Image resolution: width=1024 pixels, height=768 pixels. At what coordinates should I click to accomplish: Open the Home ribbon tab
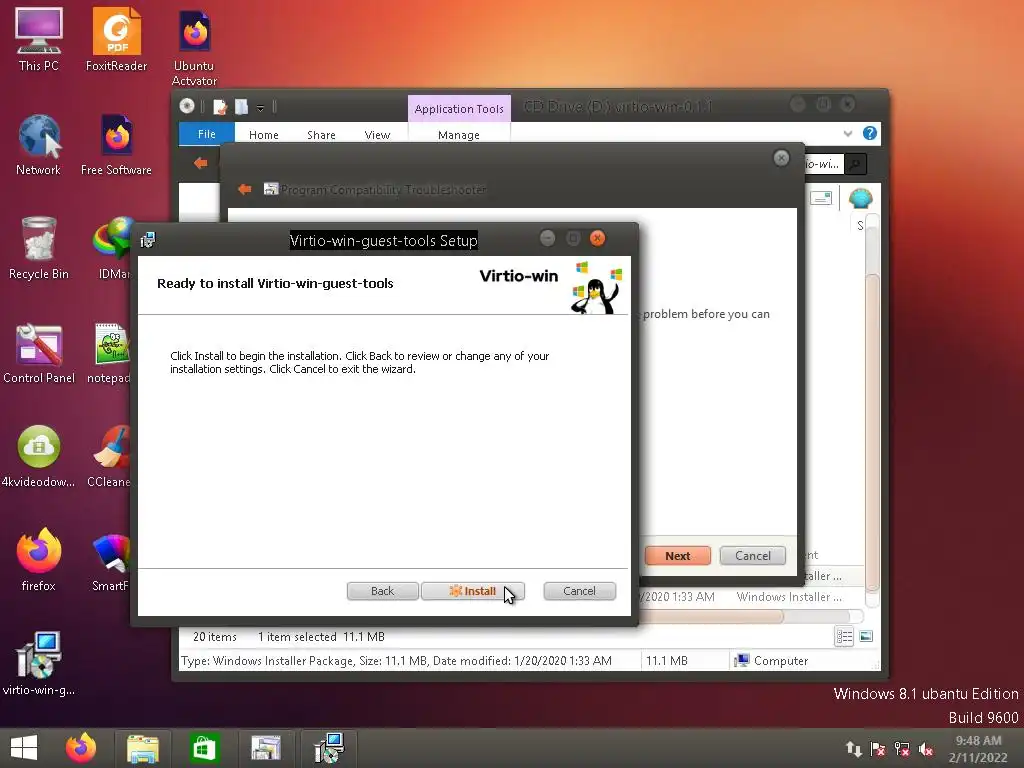coord(264,135)
